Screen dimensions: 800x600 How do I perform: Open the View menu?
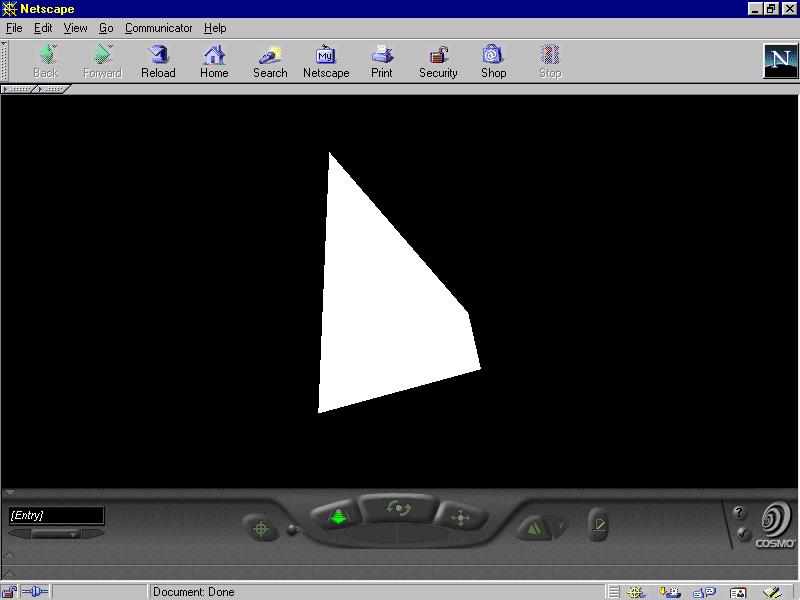(75, 28)
